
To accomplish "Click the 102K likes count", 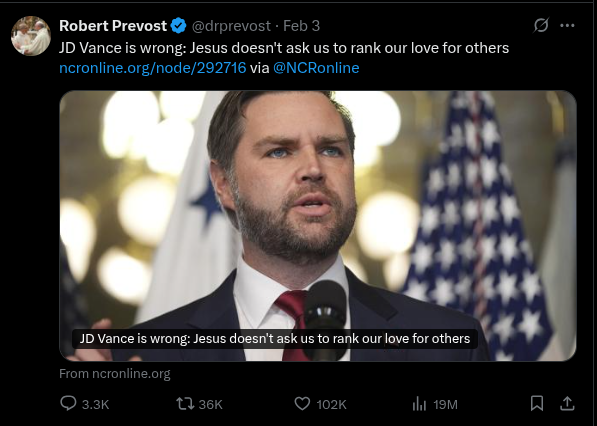I will (331, 404).
